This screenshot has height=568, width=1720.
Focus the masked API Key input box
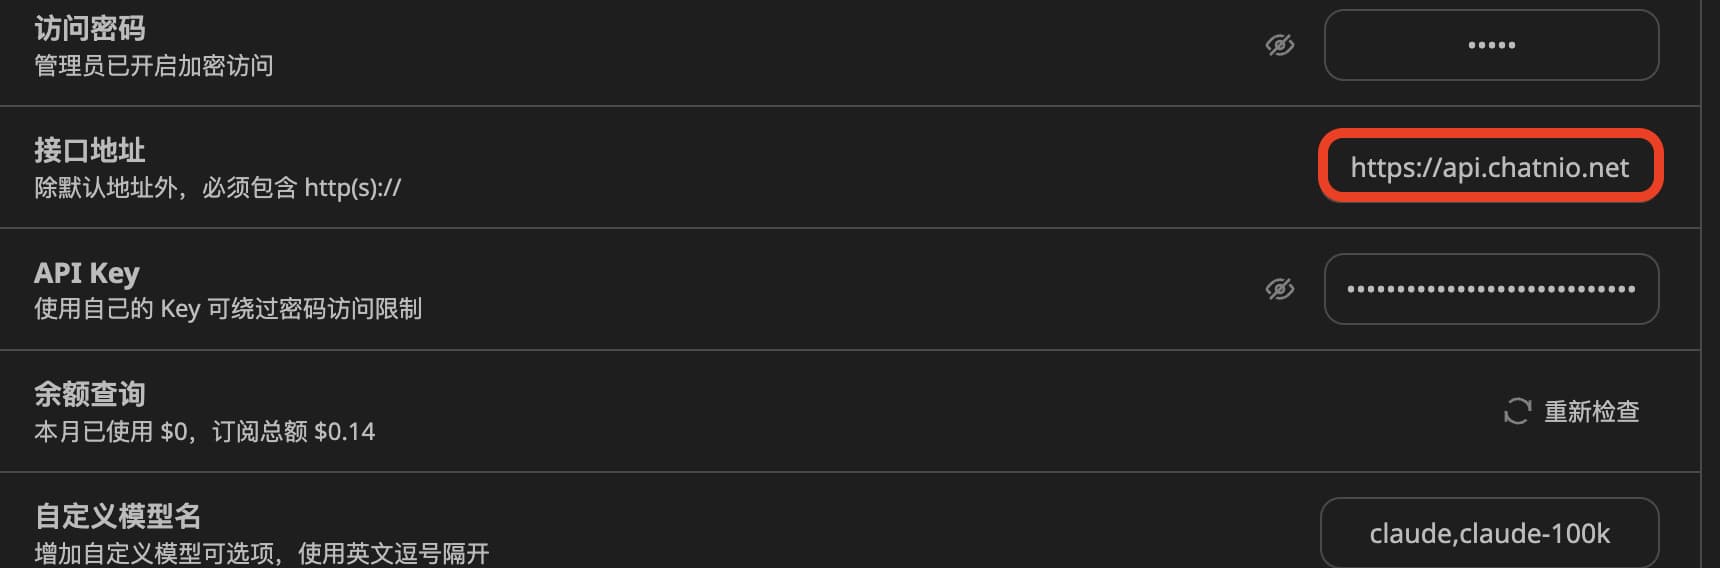(1491, 289)
